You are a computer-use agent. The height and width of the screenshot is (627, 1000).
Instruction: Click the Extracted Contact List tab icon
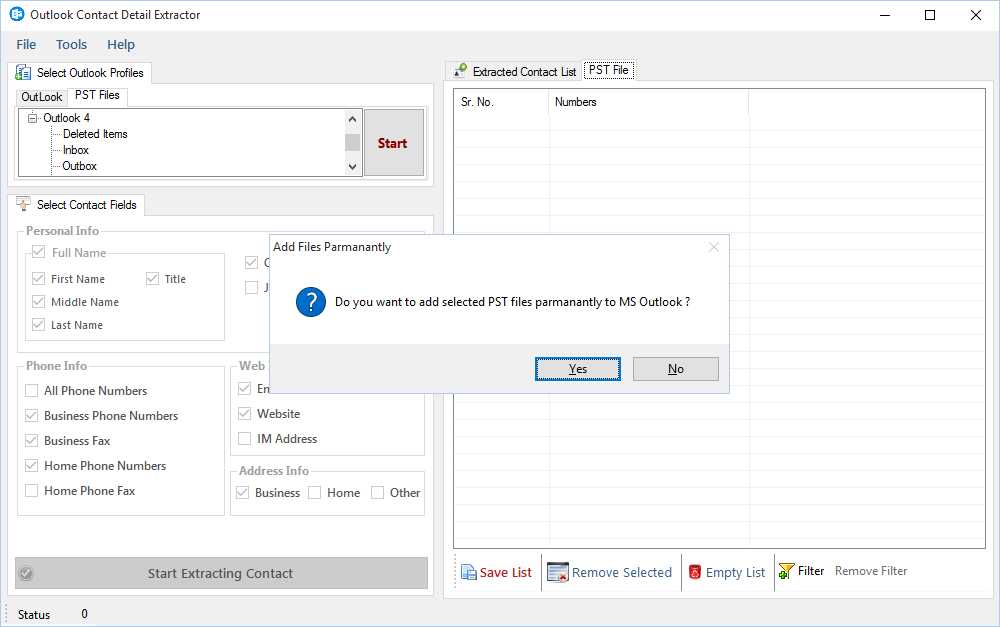[460, 71]
